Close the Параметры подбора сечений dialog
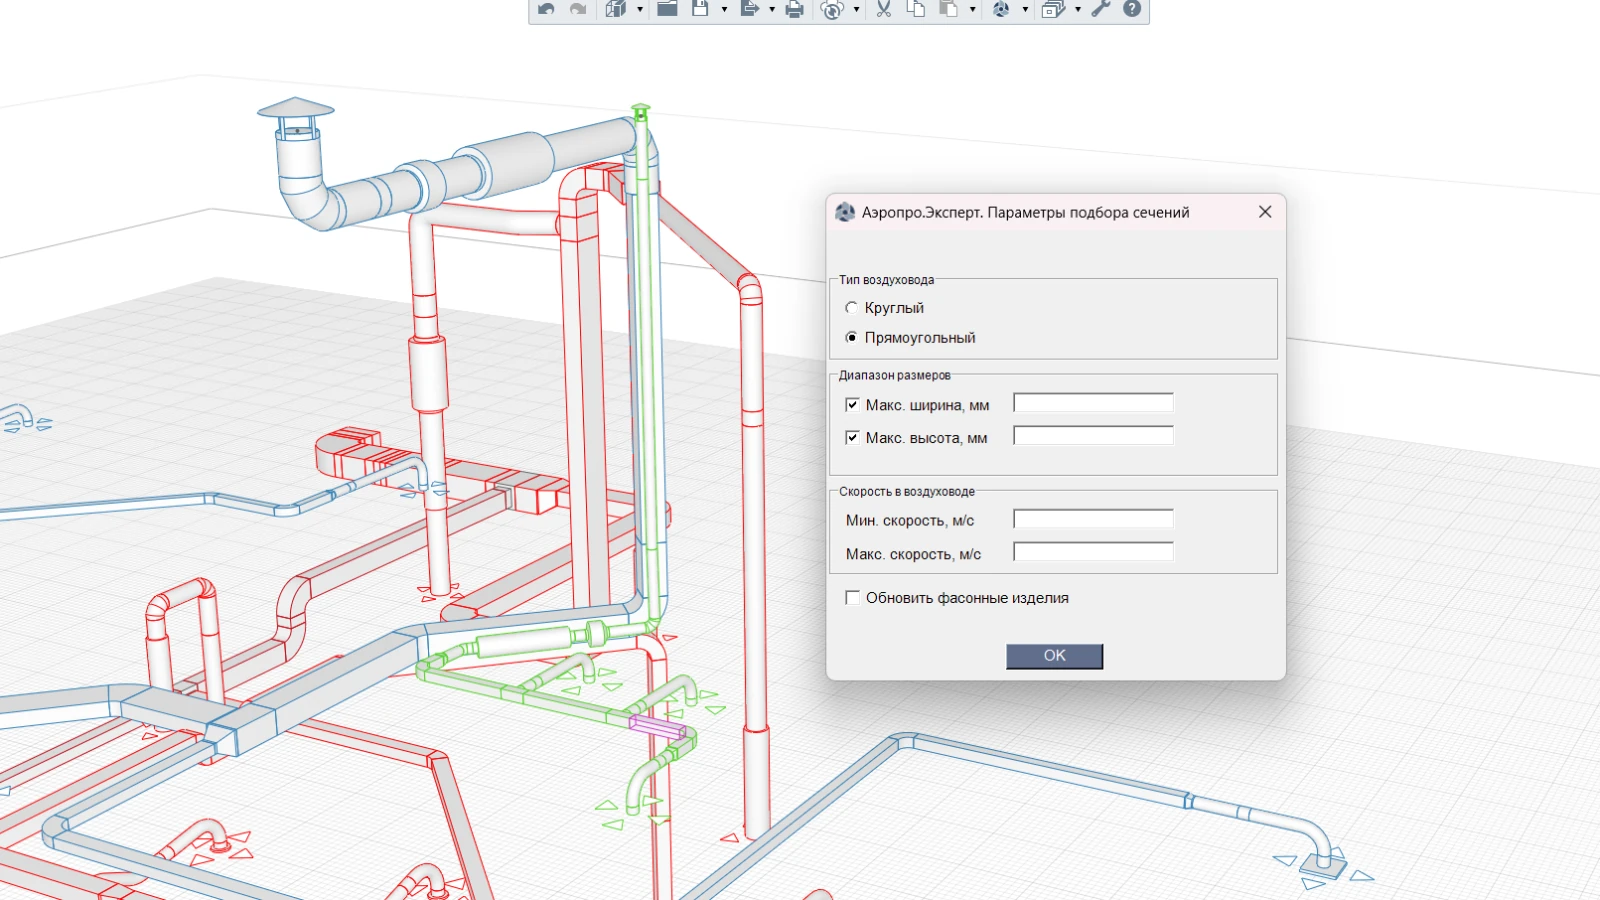This screenshot has width=1600, height=900. (1265, 212)
